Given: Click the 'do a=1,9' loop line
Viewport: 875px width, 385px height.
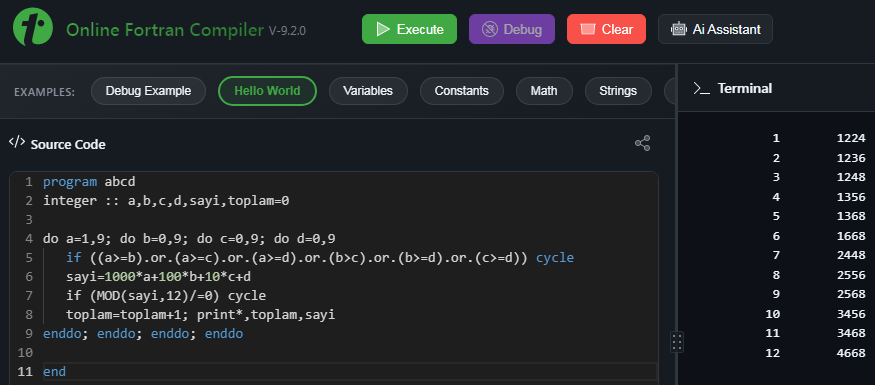Looking at the screenshot, I should tap(189, 239).
